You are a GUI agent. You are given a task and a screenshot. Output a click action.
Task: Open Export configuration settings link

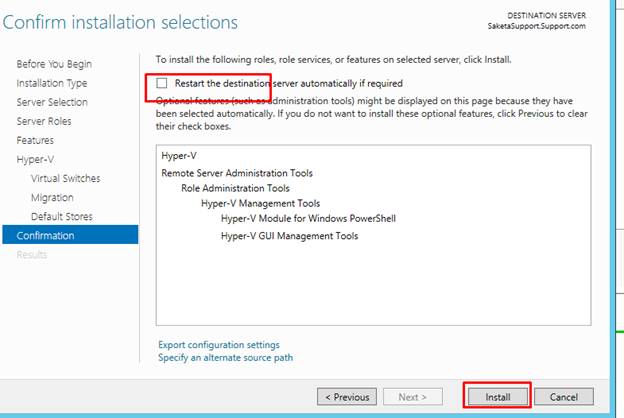tap(218, 345)
